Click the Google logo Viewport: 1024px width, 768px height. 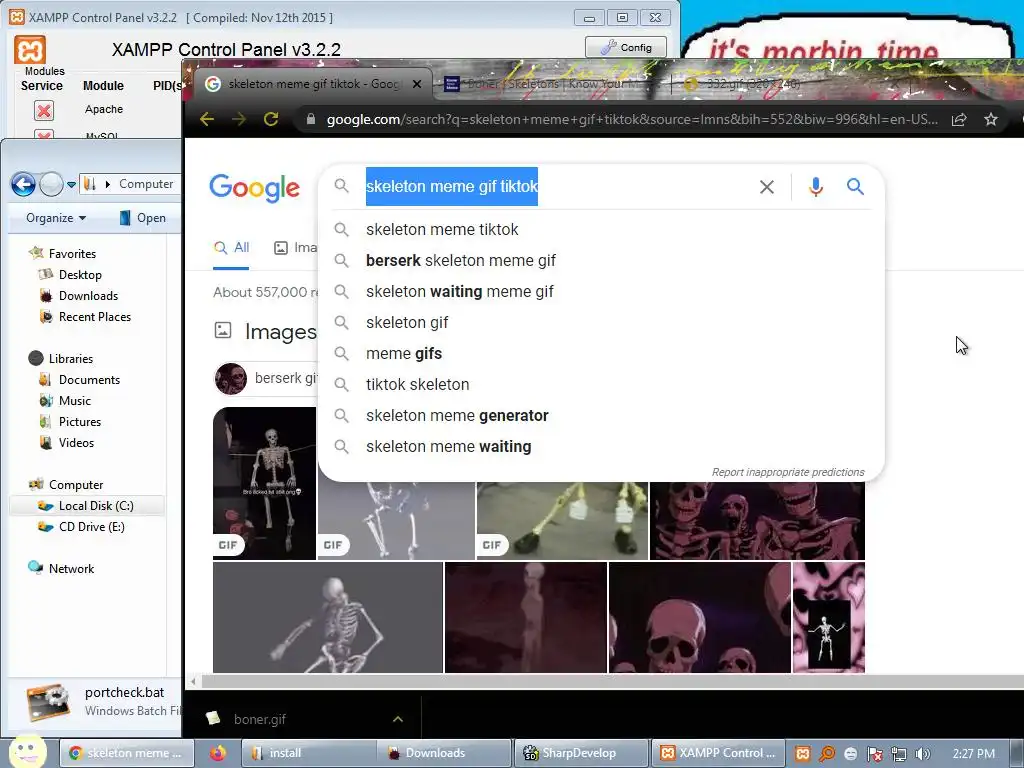click(x=255, y=188)
